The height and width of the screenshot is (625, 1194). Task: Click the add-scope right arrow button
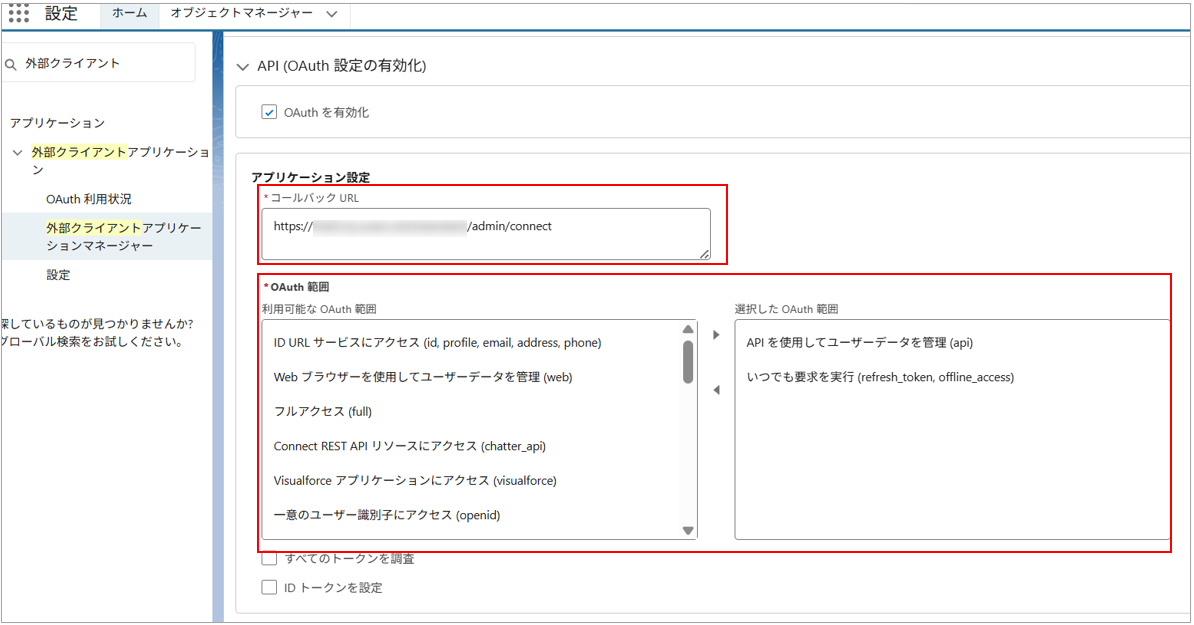coord(716,335)
